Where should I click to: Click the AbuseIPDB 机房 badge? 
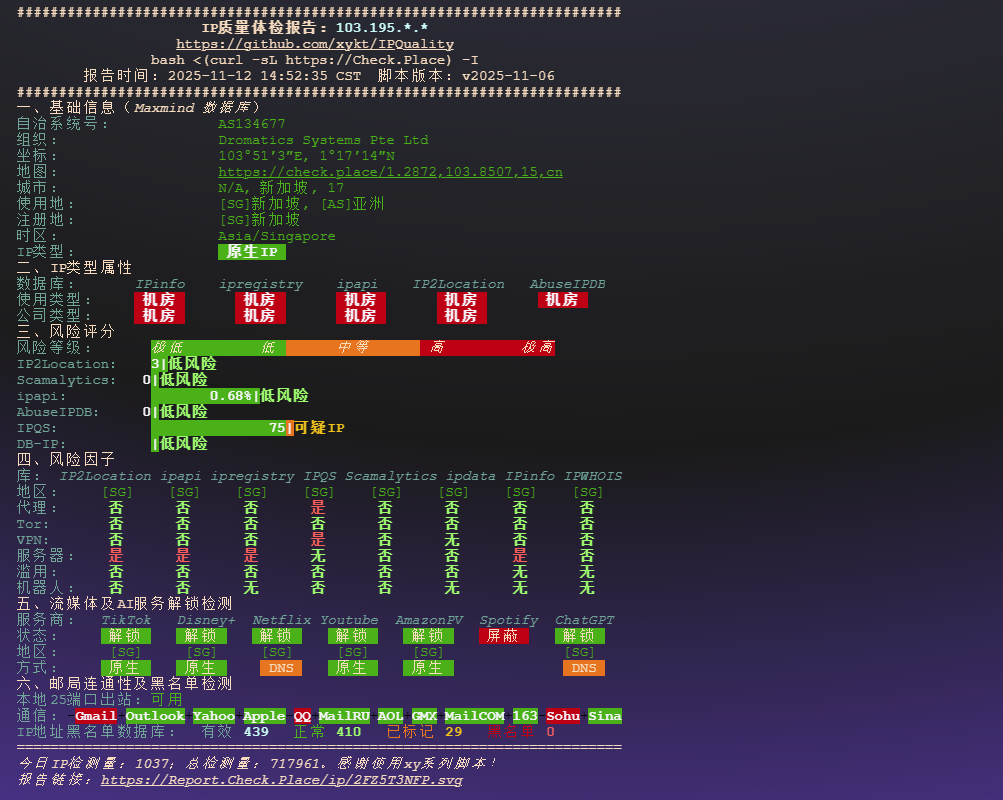pos(562,299)
